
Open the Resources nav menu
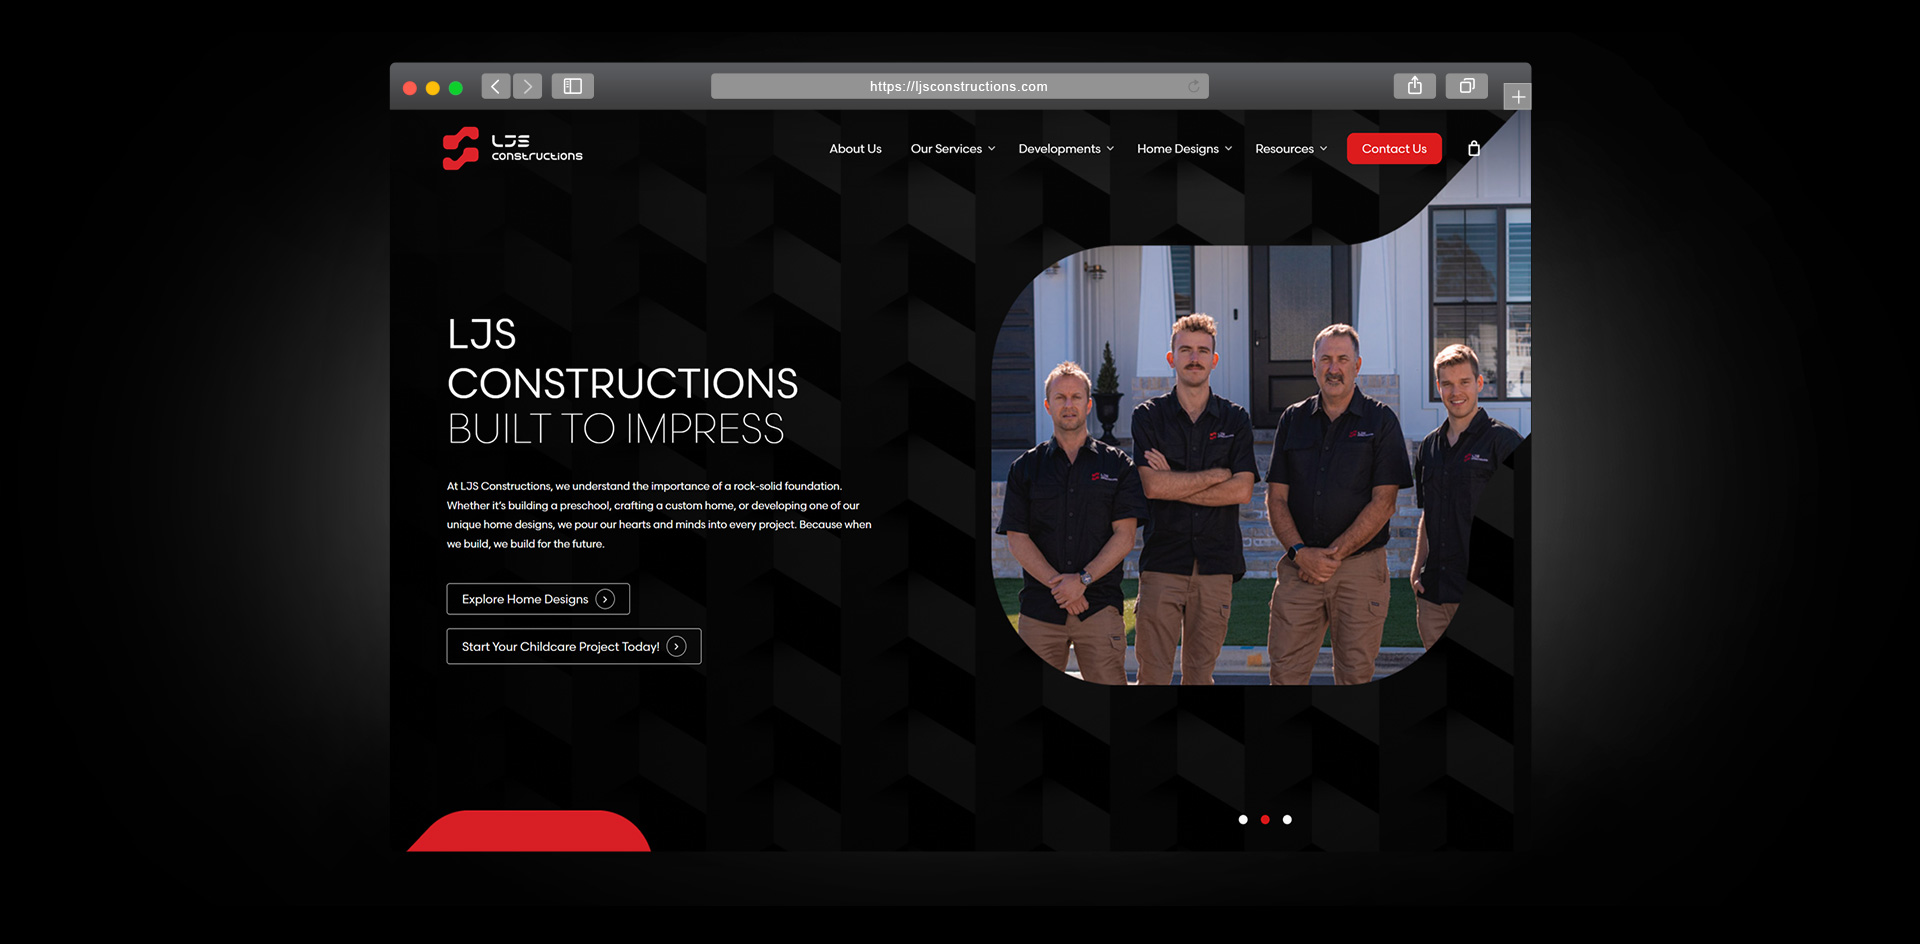click(1291, 149)
